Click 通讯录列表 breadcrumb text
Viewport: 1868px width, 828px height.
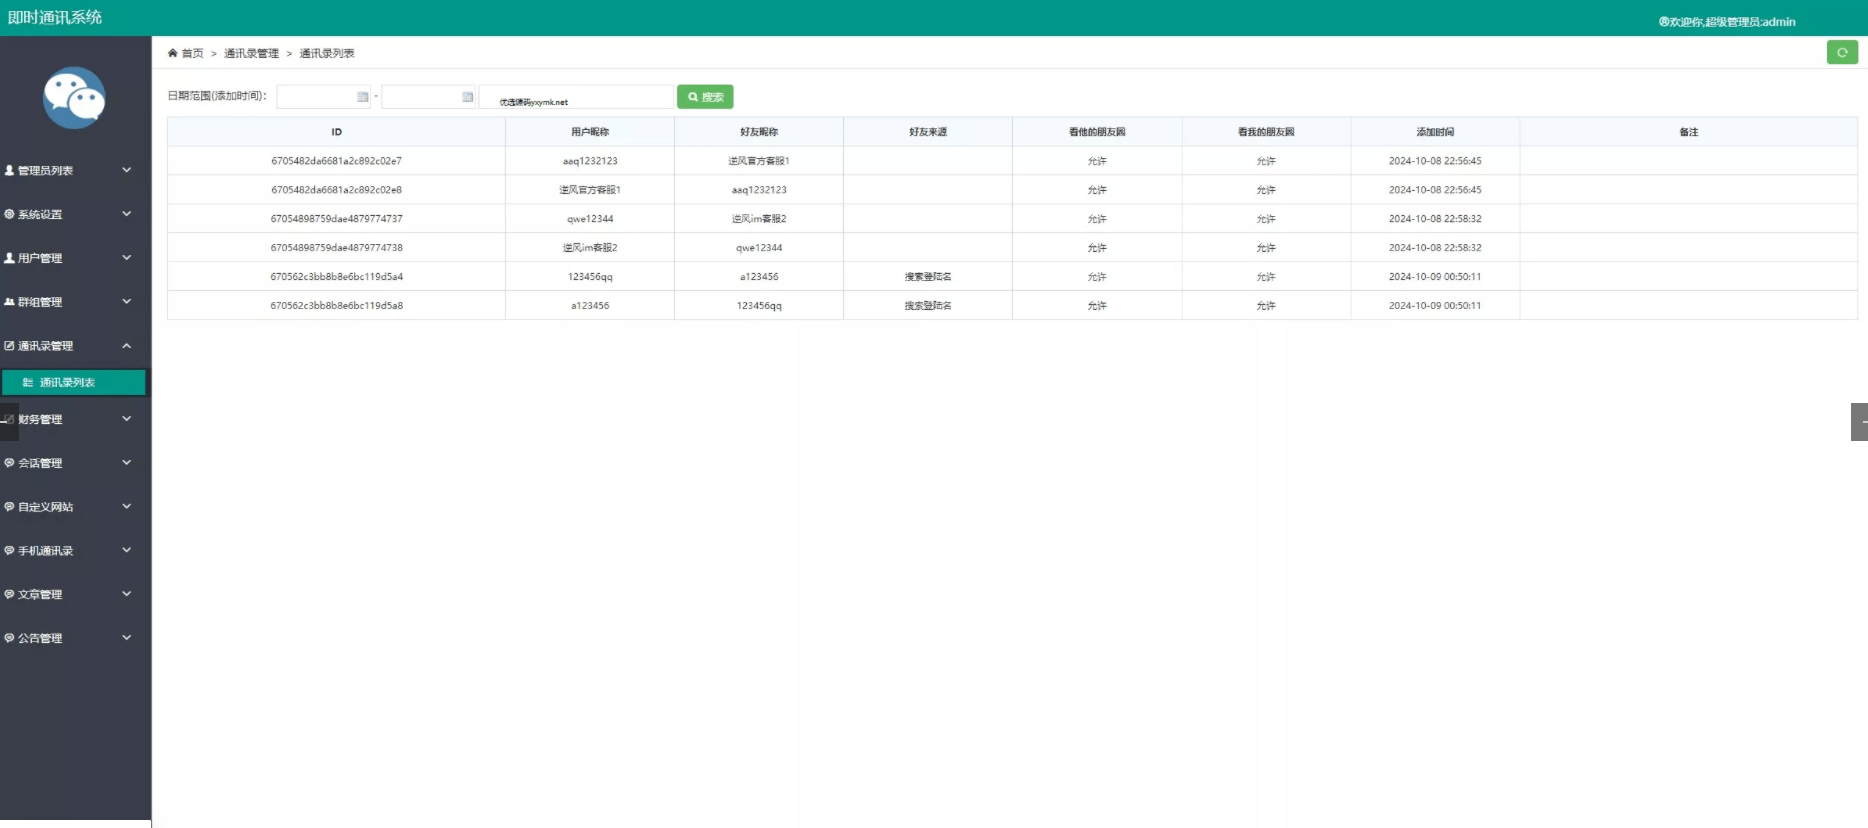pyautogui.click(x=327, y=53)
